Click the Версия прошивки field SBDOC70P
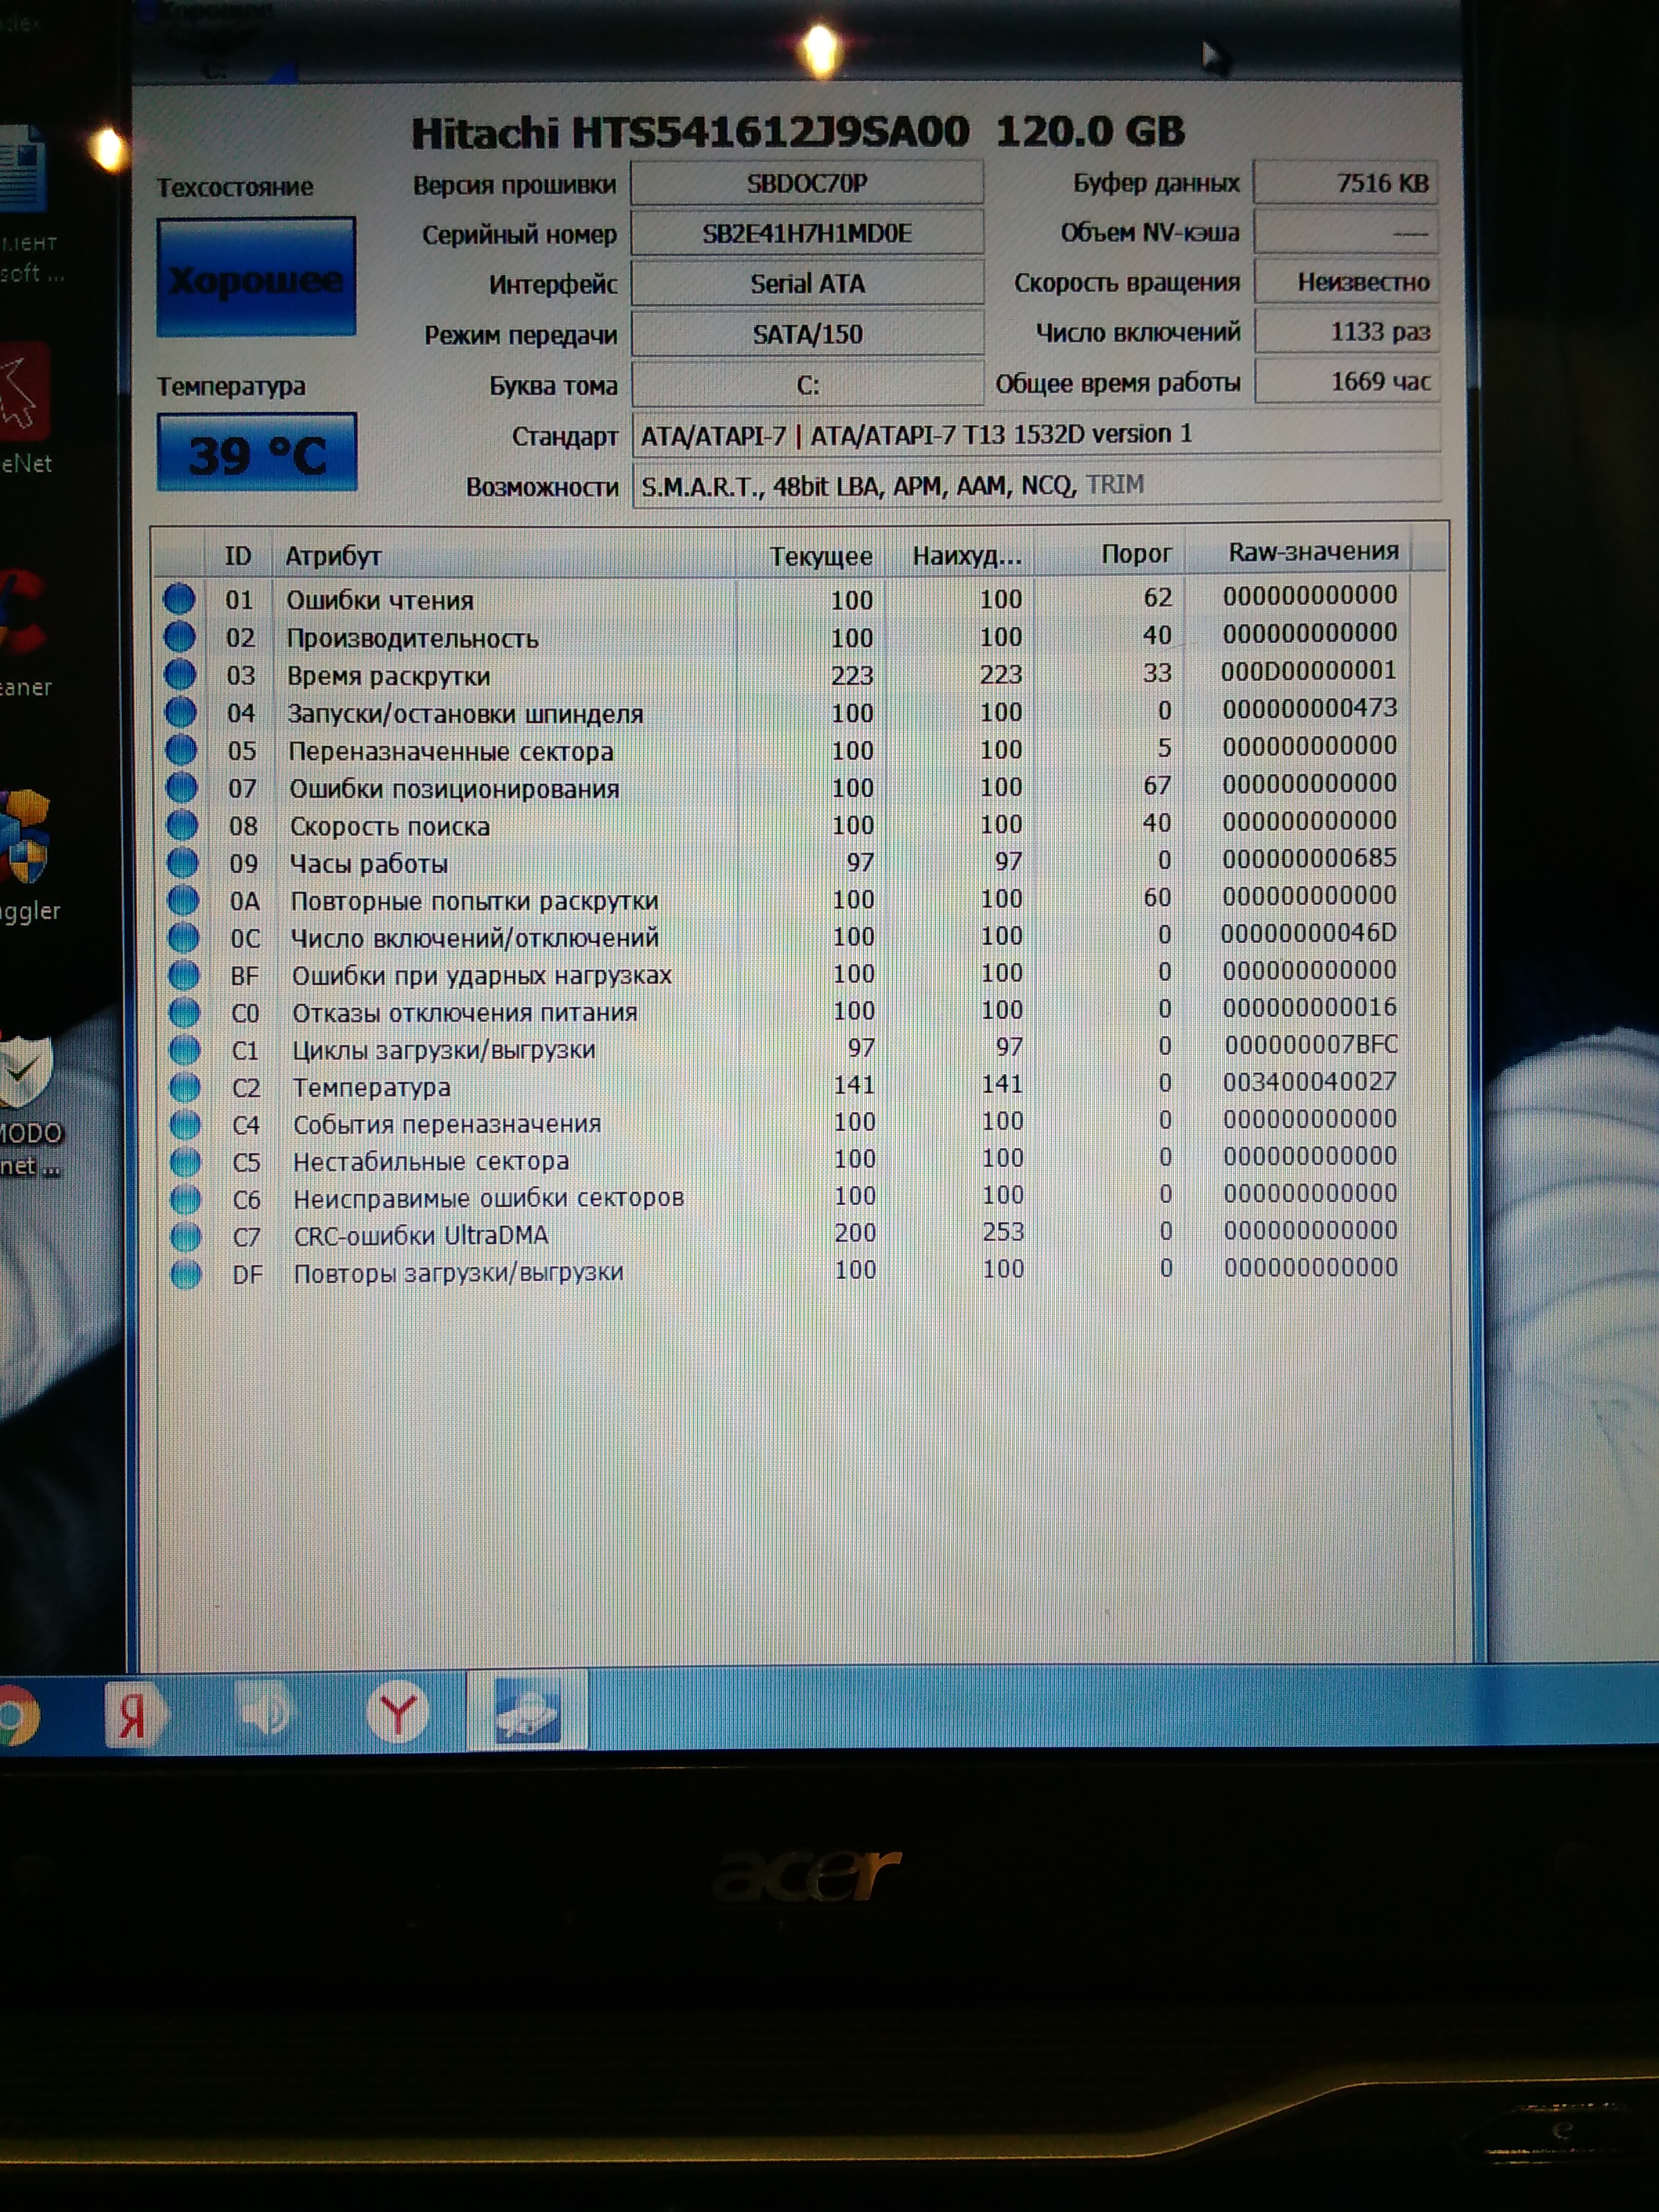 point(806,184)
